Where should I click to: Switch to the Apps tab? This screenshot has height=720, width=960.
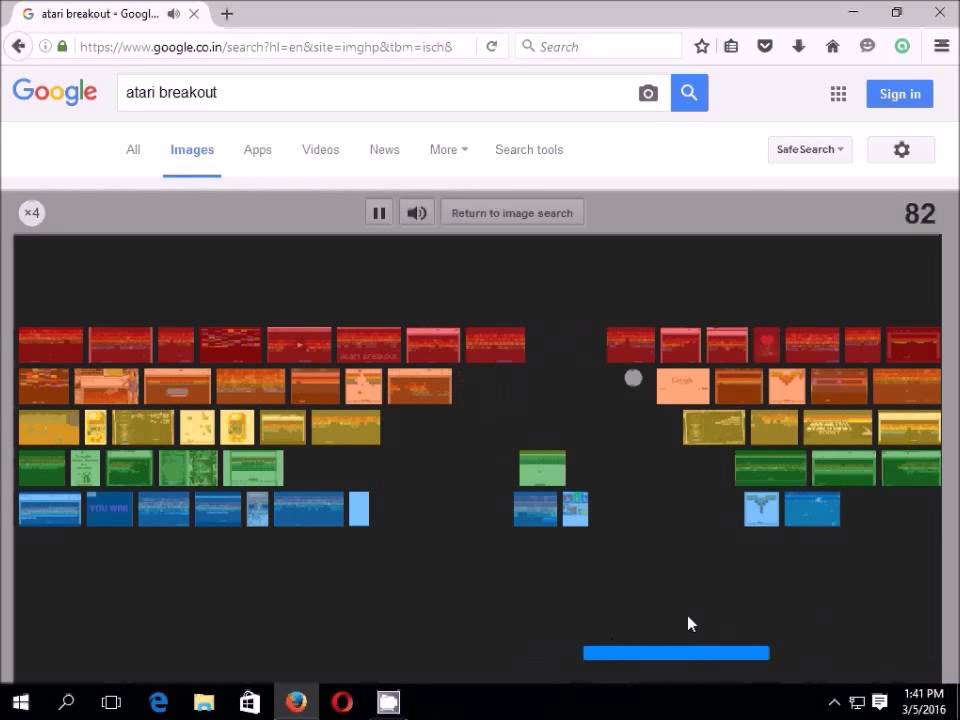click(x=257, y=149)
